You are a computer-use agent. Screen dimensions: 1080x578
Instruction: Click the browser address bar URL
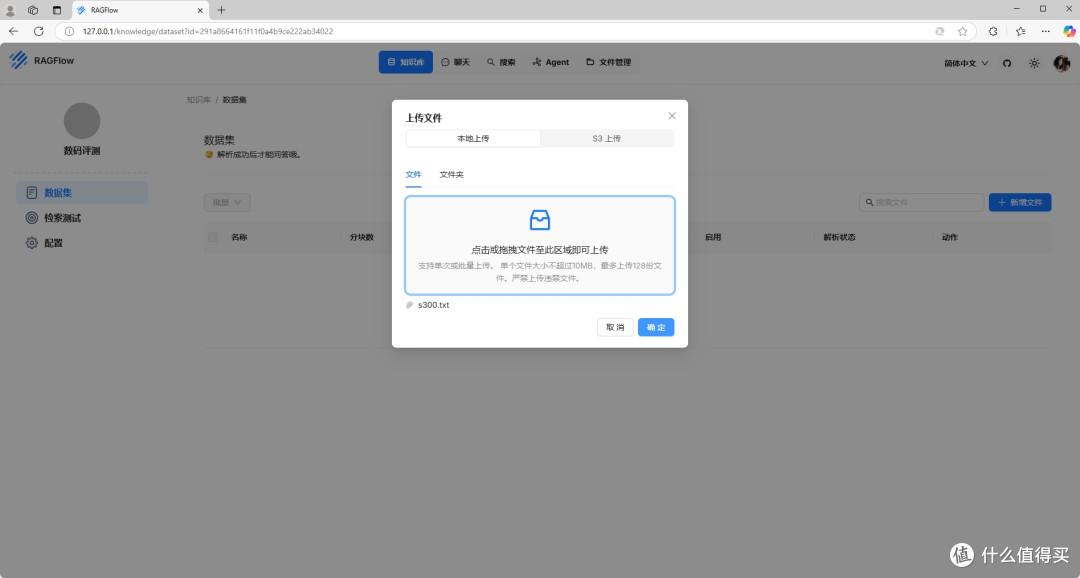click(x=207, y=31)
